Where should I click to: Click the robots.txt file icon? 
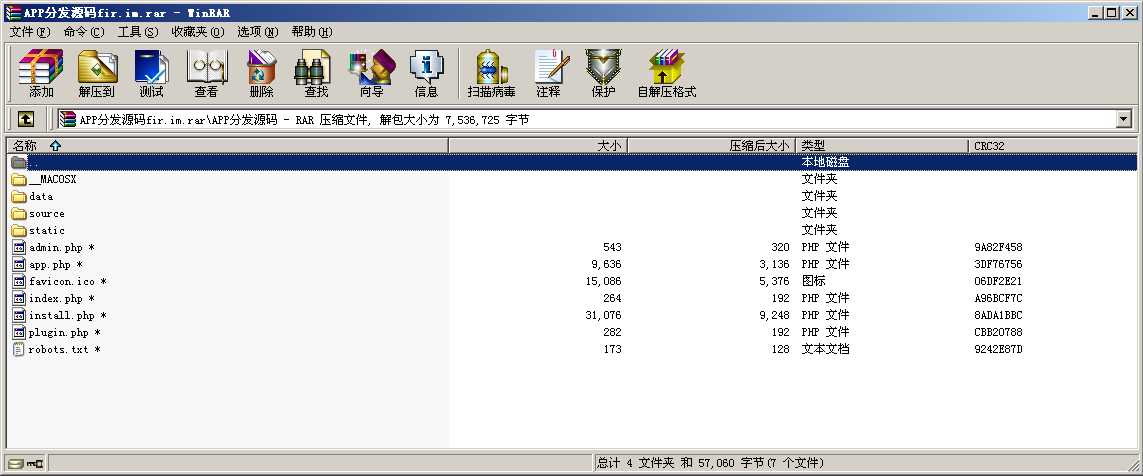tap(19, 349)
